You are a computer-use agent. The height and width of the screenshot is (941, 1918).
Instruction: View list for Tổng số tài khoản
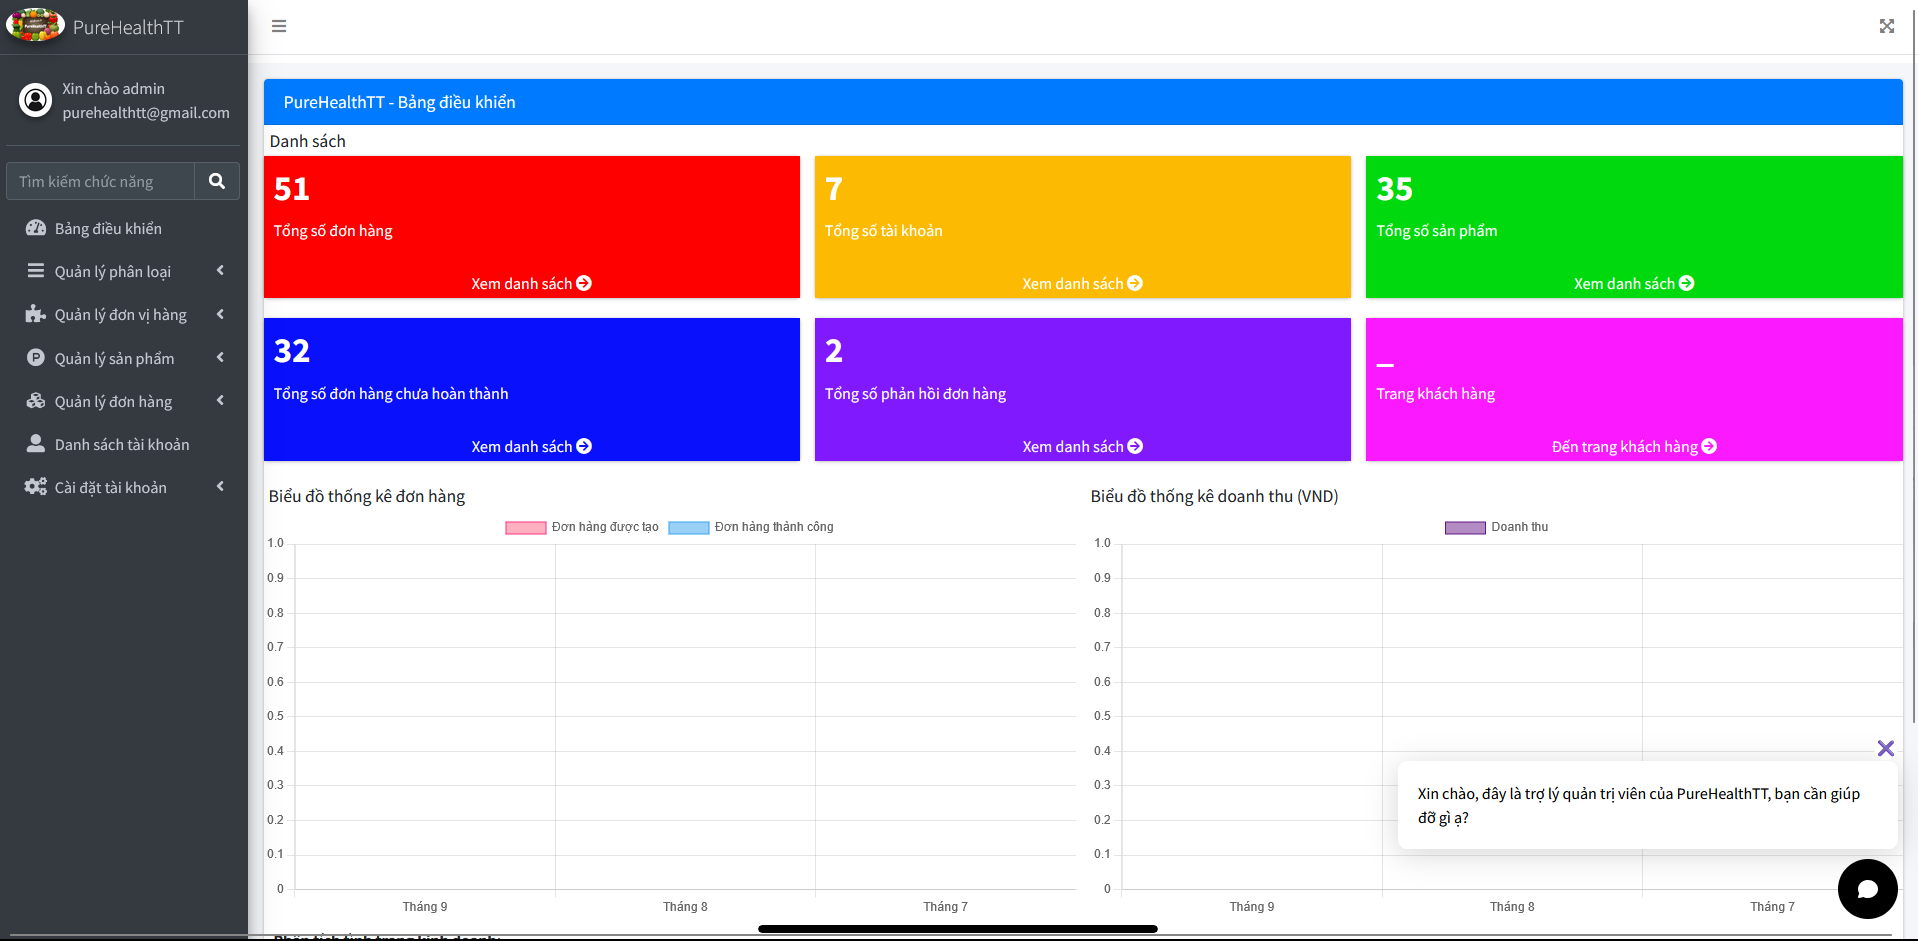[x=1082, y=283]
